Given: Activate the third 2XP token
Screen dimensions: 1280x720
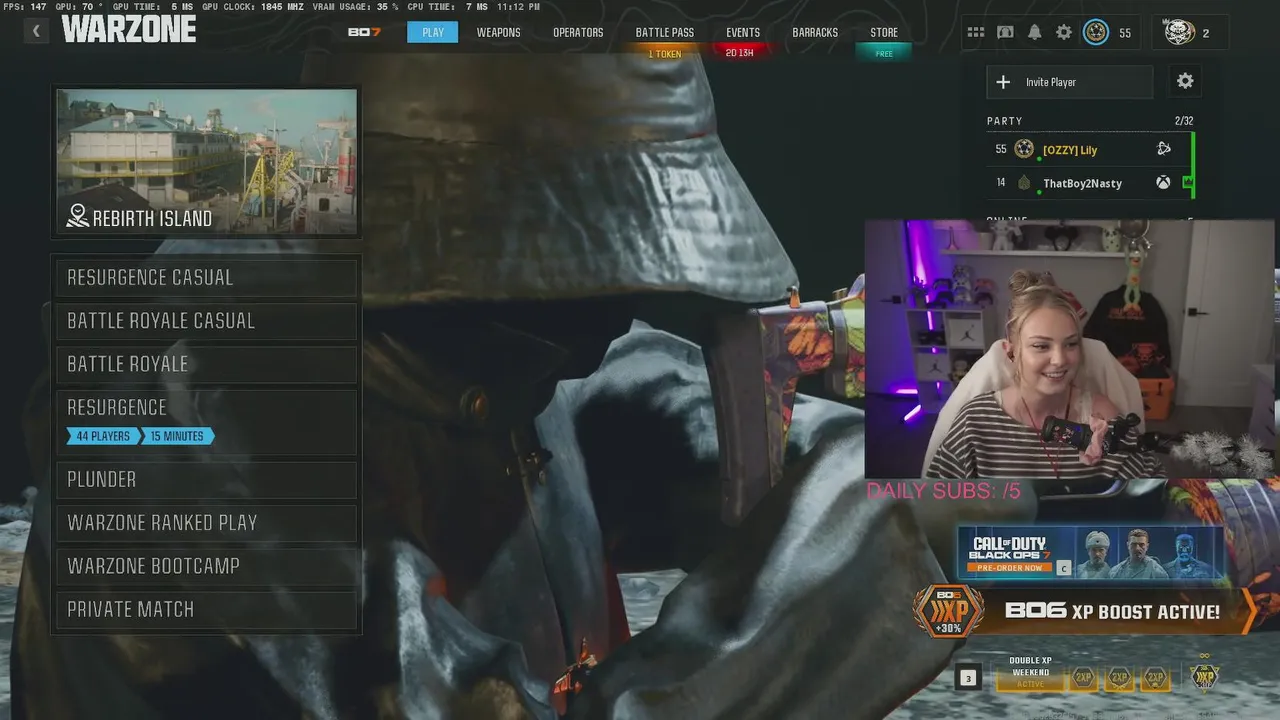Looking at the screenshot, I should coord(1155,678).
